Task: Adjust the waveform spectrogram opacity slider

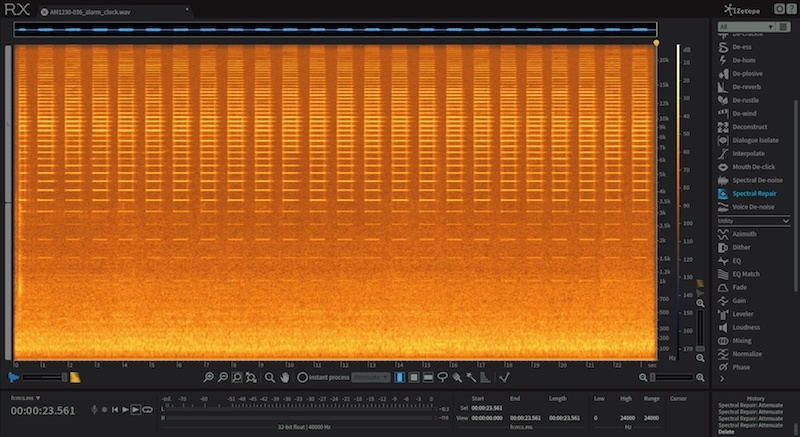Action: pos(44,377)
